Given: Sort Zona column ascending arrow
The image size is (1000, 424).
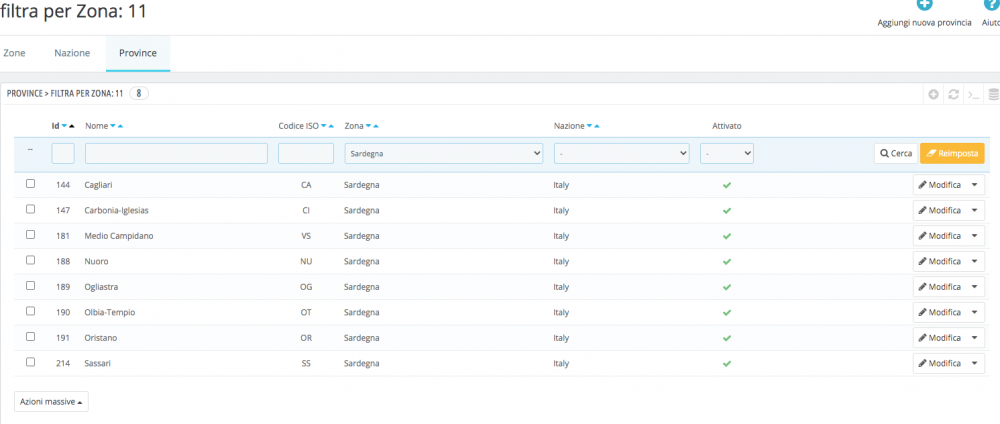Looking at the screenshot, I should point(376,126).
